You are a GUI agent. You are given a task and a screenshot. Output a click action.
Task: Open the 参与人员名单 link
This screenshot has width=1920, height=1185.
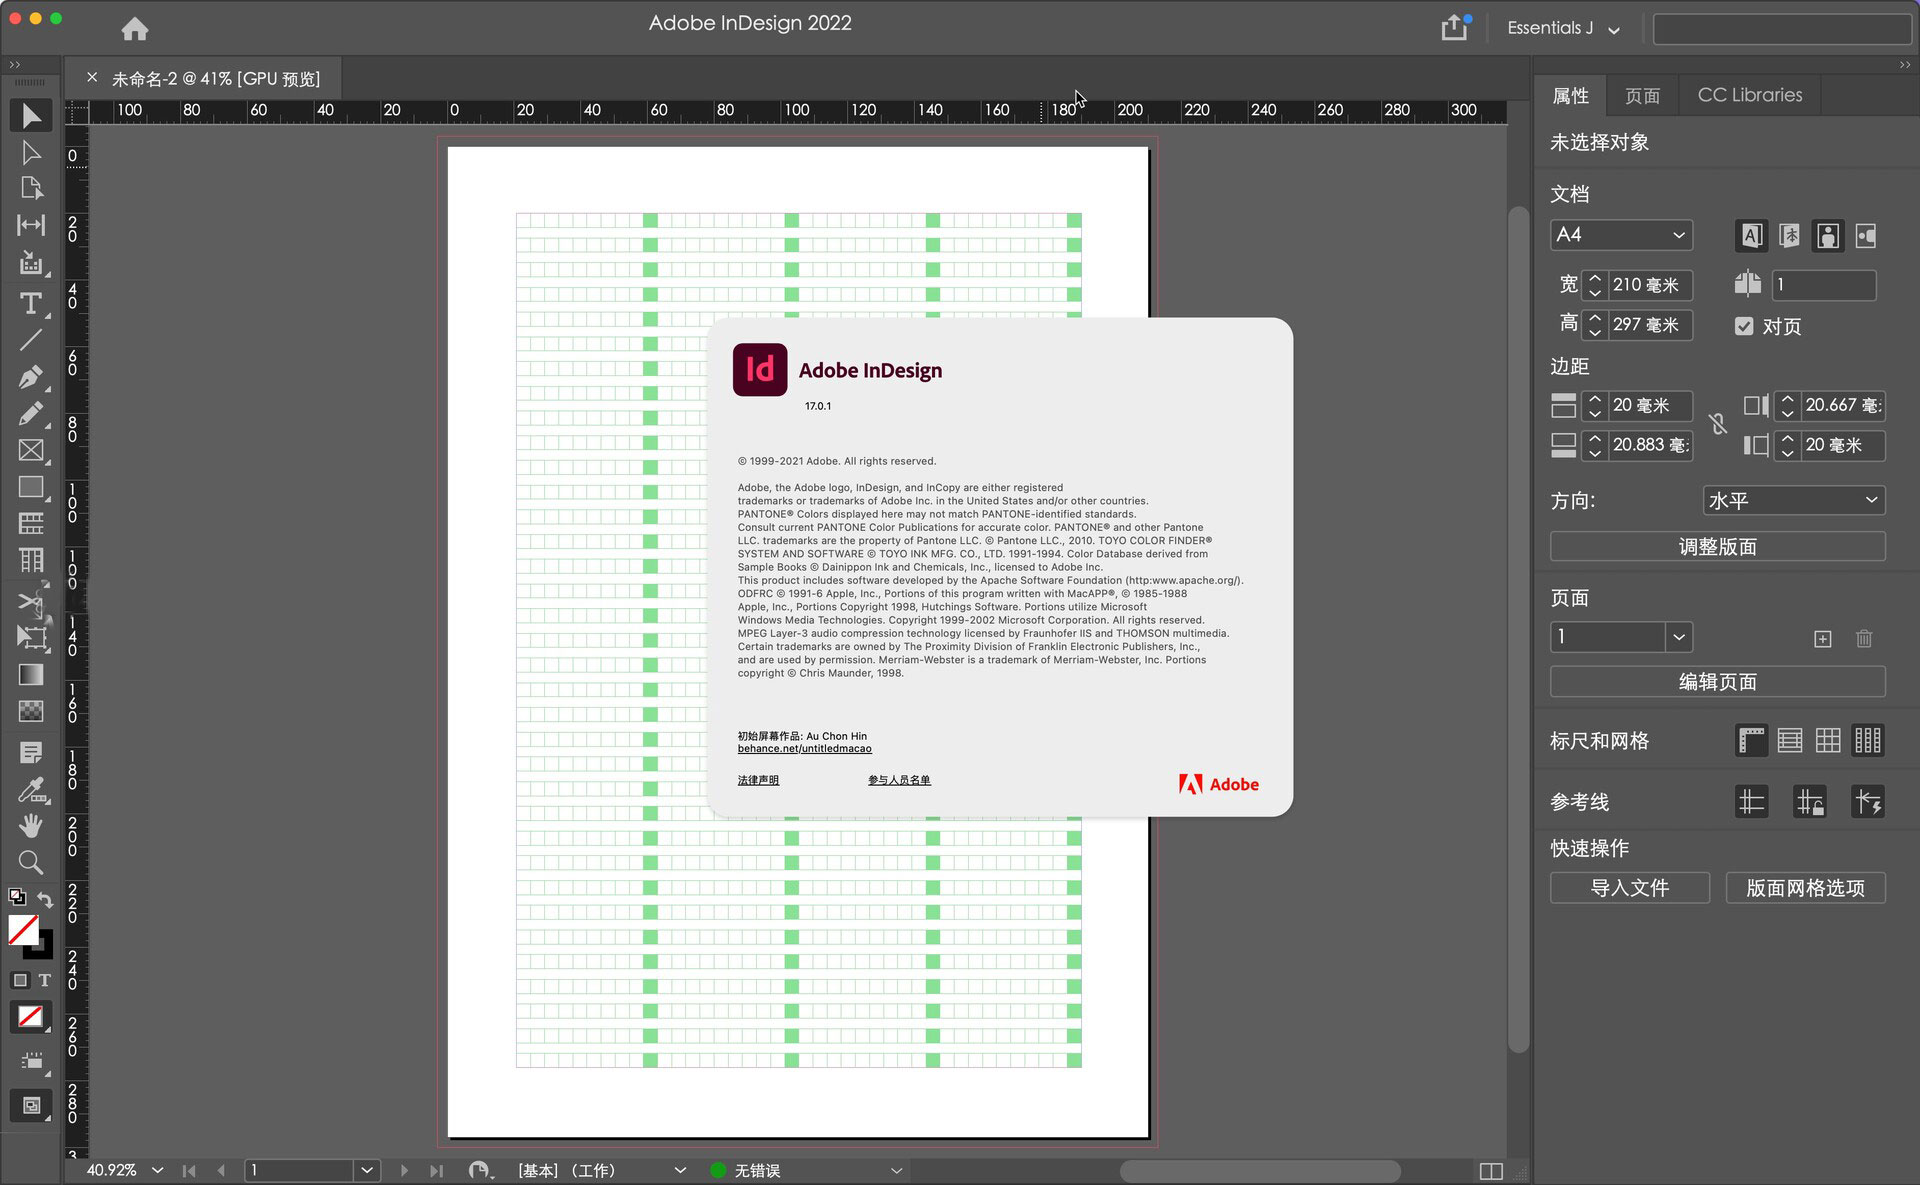899,780
